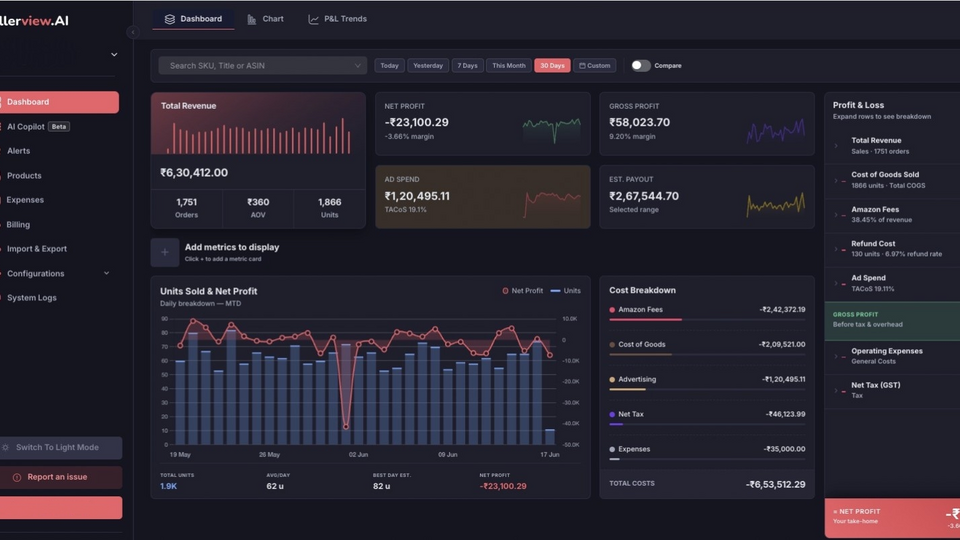Click the Total Costs -₹6,53,512.29 value

pos(776,485)
